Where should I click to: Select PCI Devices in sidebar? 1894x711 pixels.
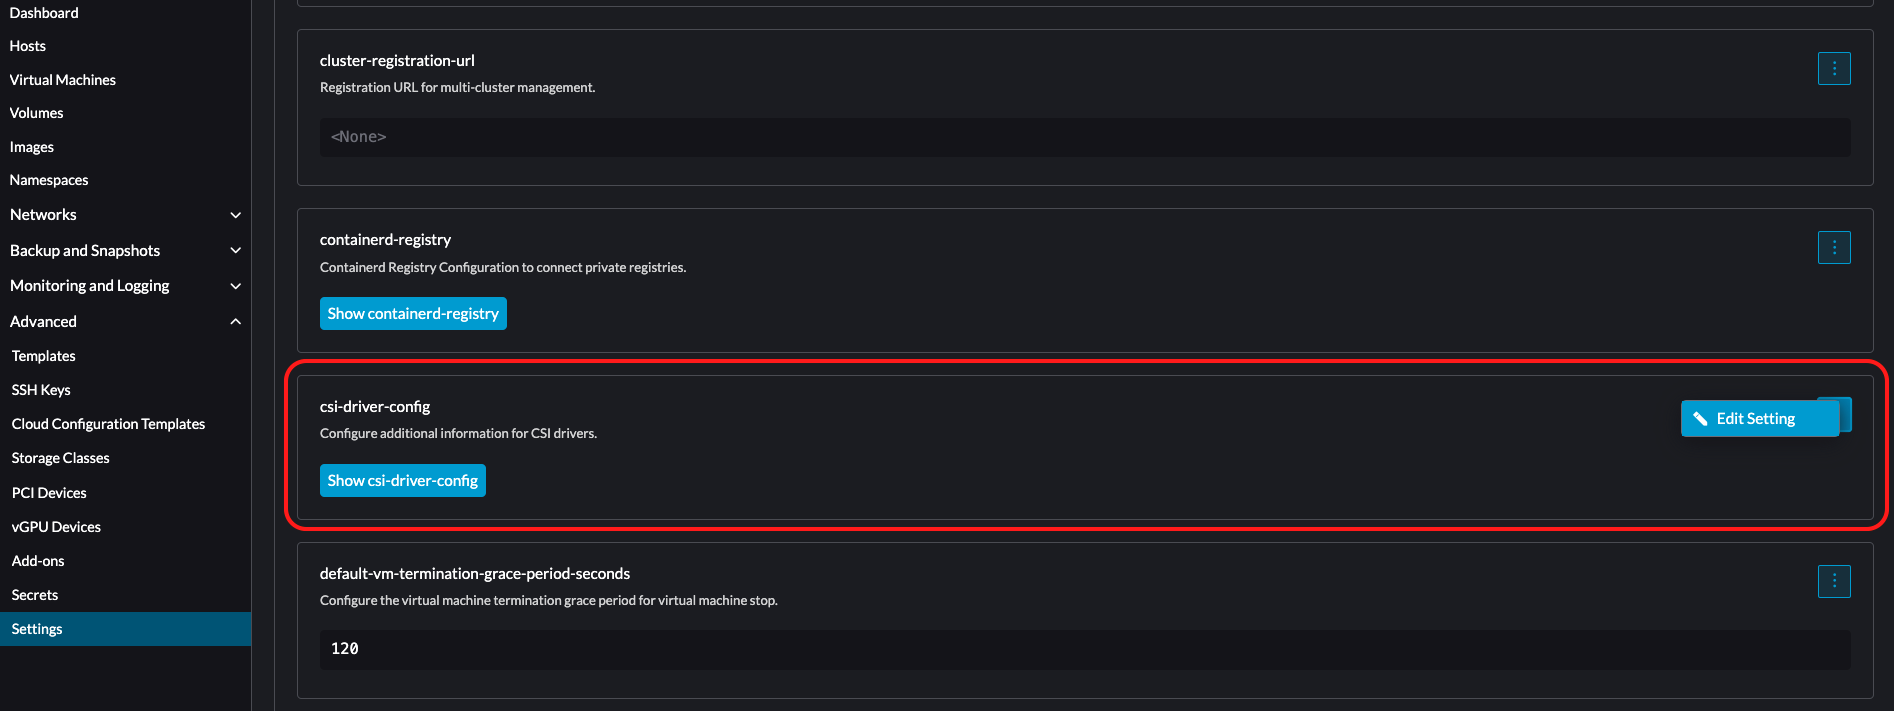pyautogui.click(x=49, y=493)
